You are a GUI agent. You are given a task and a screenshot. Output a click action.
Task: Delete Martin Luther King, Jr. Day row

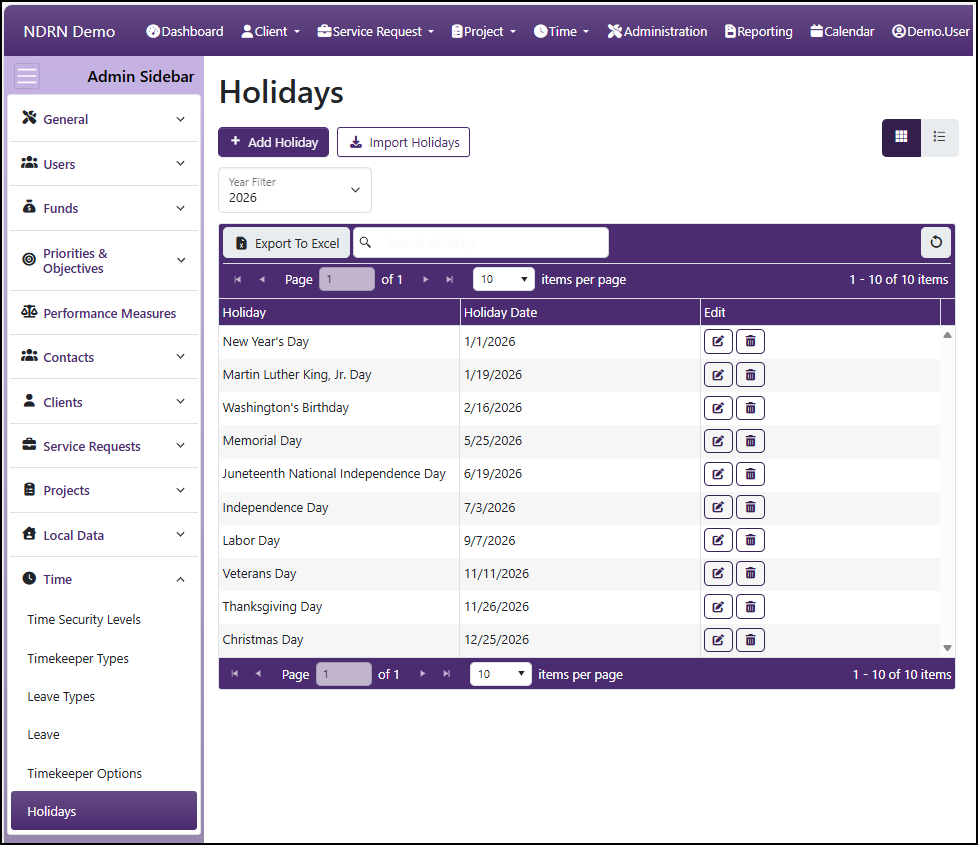tap(750, 375)
